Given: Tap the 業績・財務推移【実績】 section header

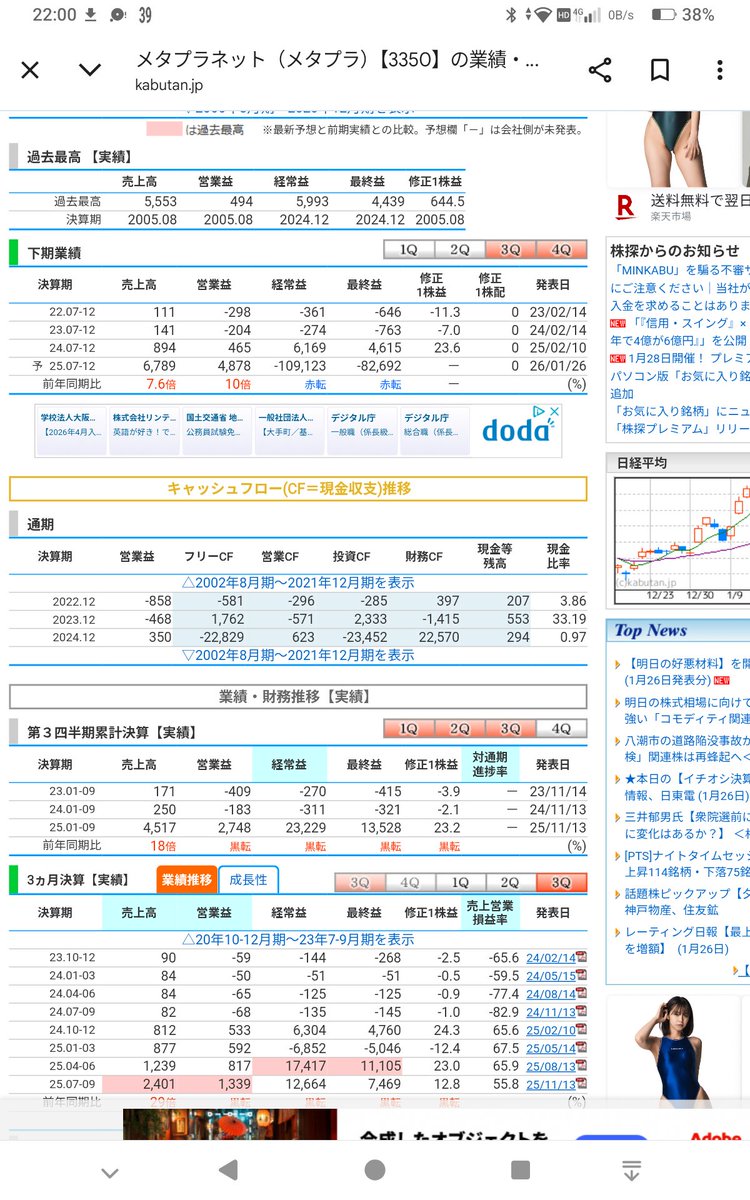Looking at the screenshot, I should click(298, 696).
